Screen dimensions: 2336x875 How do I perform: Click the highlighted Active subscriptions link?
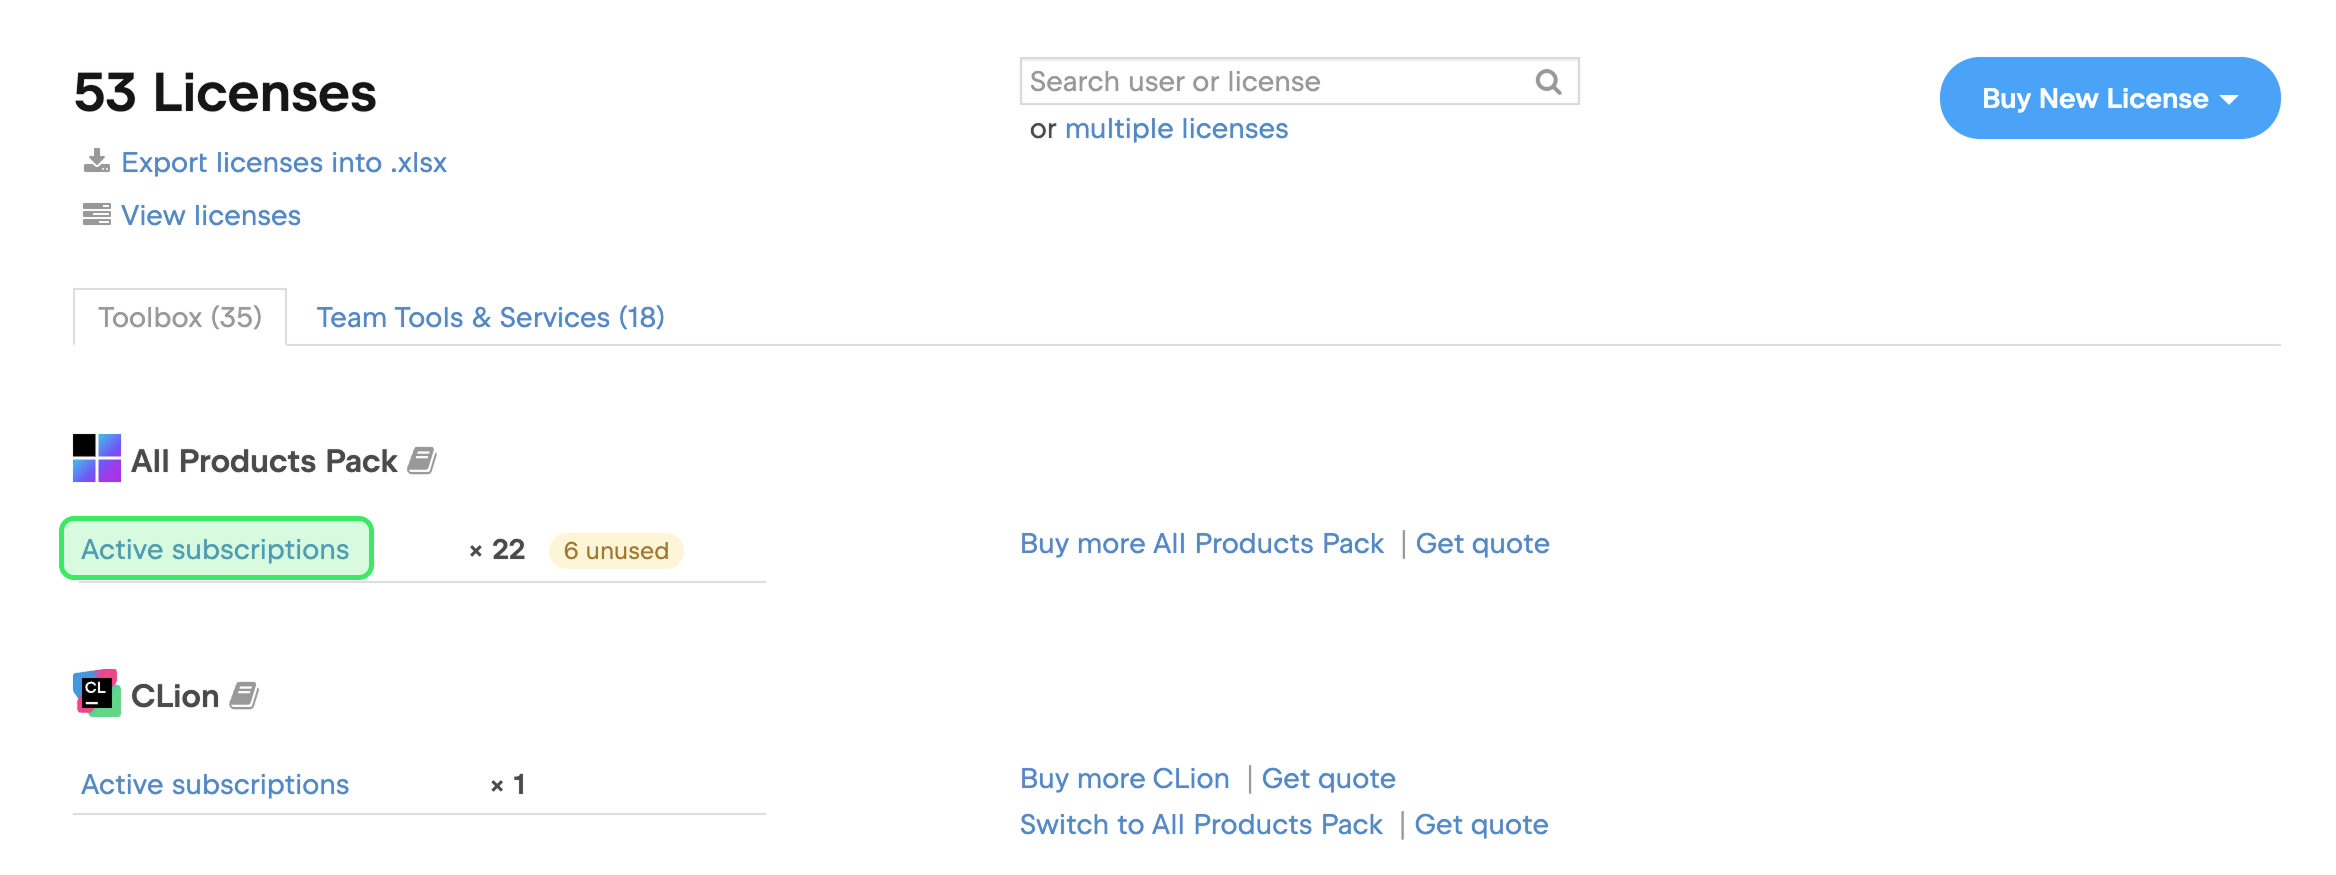[x=215, y=548]
